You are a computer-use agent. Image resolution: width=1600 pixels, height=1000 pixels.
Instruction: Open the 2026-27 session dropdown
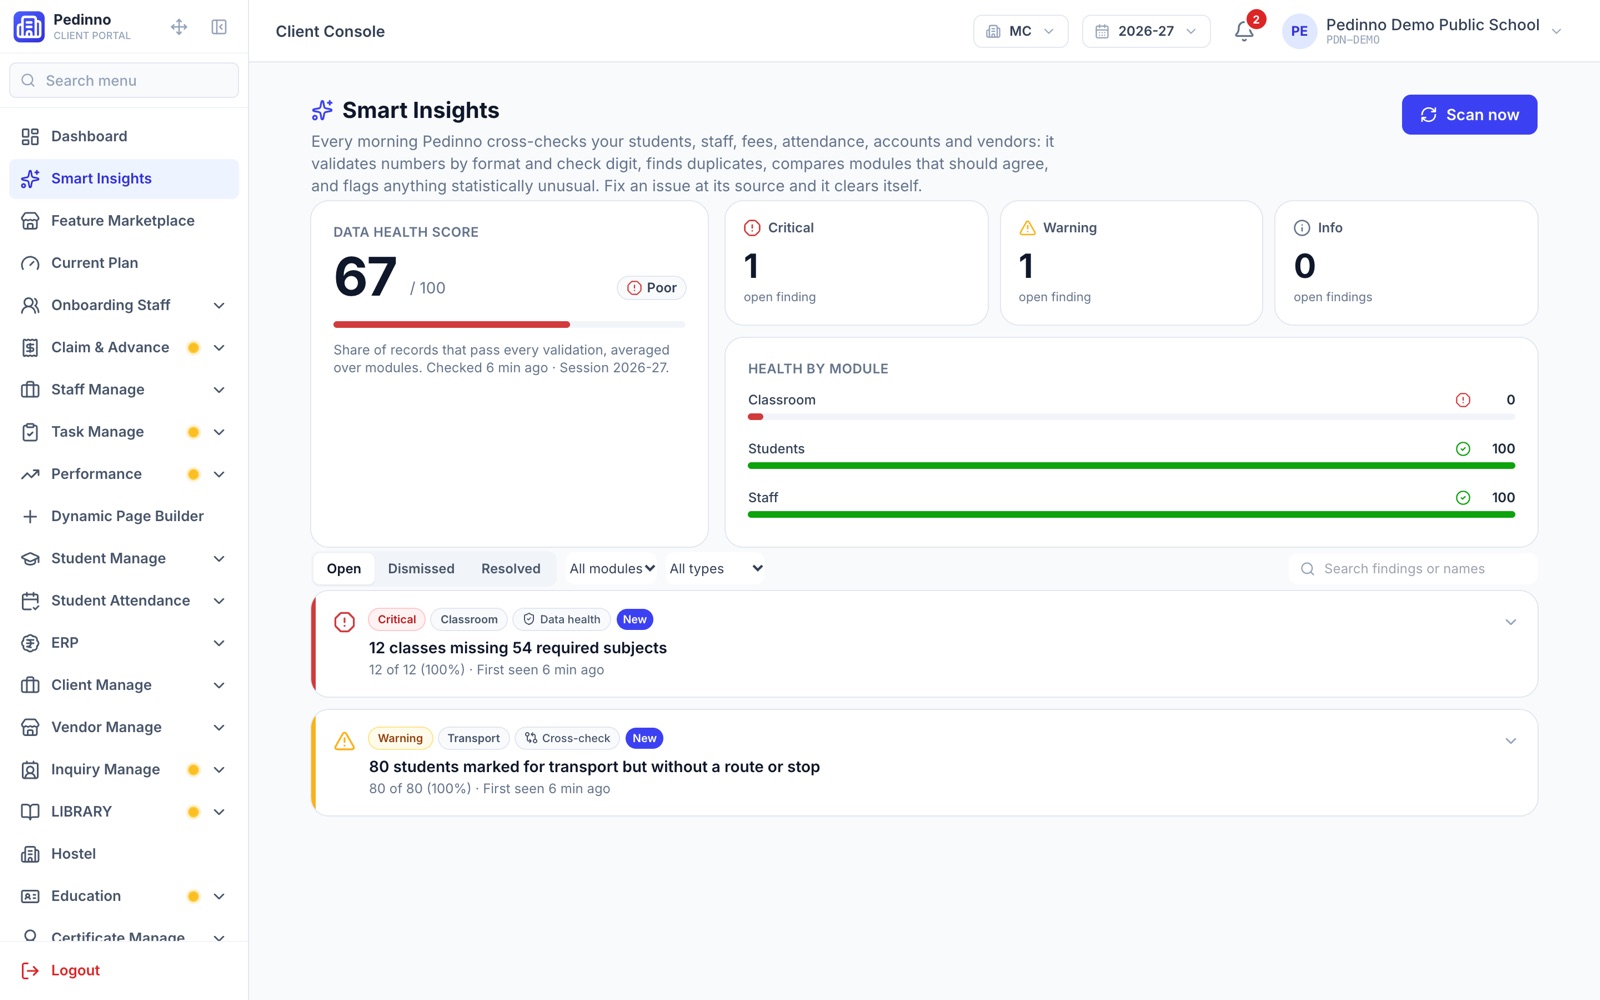tap(1146, 31)
